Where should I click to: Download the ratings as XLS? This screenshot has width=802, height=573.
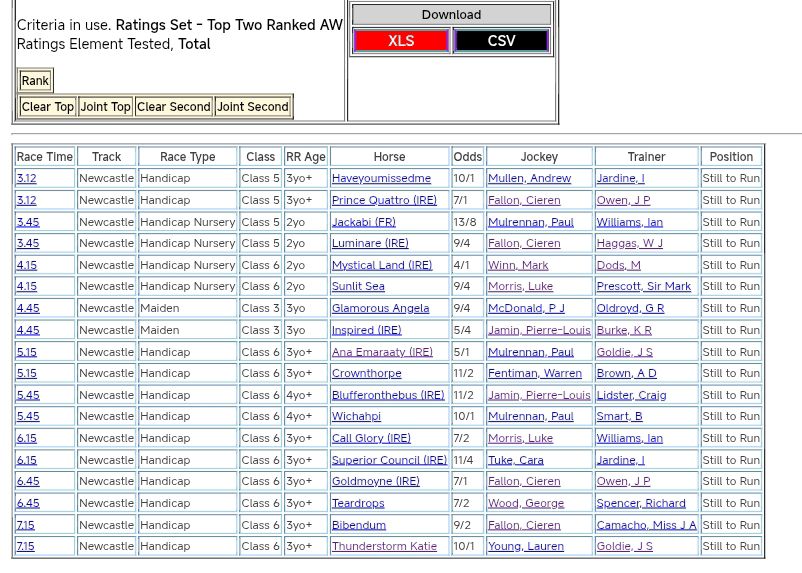(400, 41)
